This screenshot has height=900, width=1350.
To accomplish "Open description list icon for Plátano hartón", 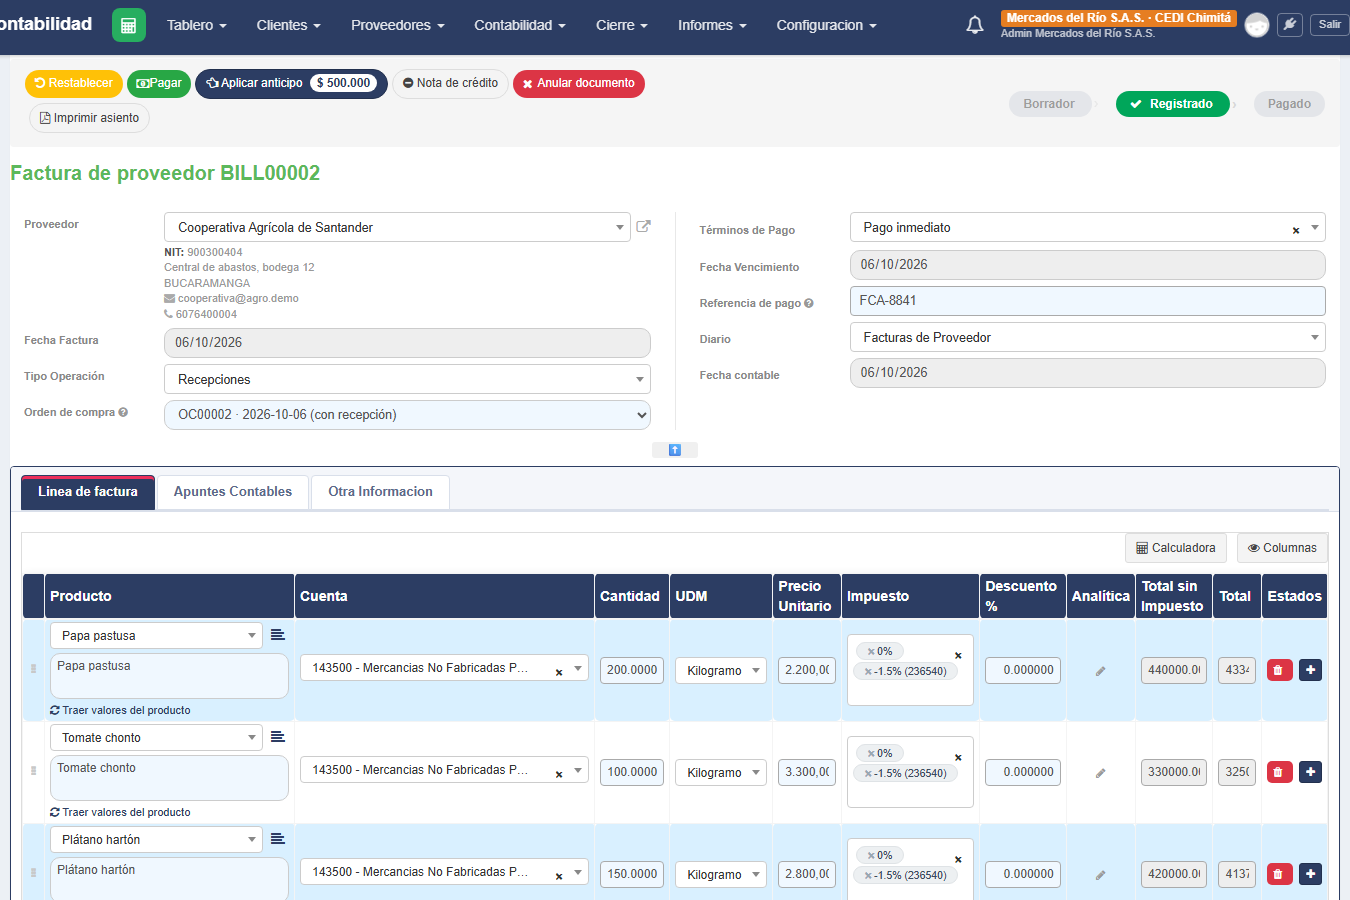I will tap(278, 839).
